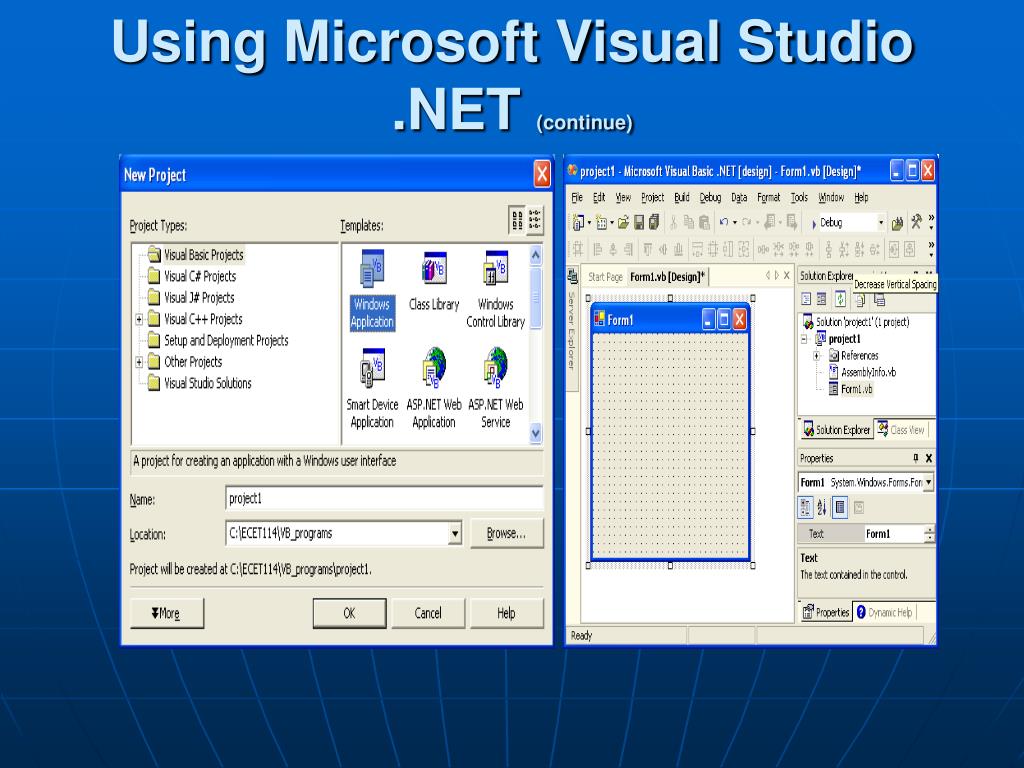Click Align to Grid layout toolbar icon

click(578, 249)
